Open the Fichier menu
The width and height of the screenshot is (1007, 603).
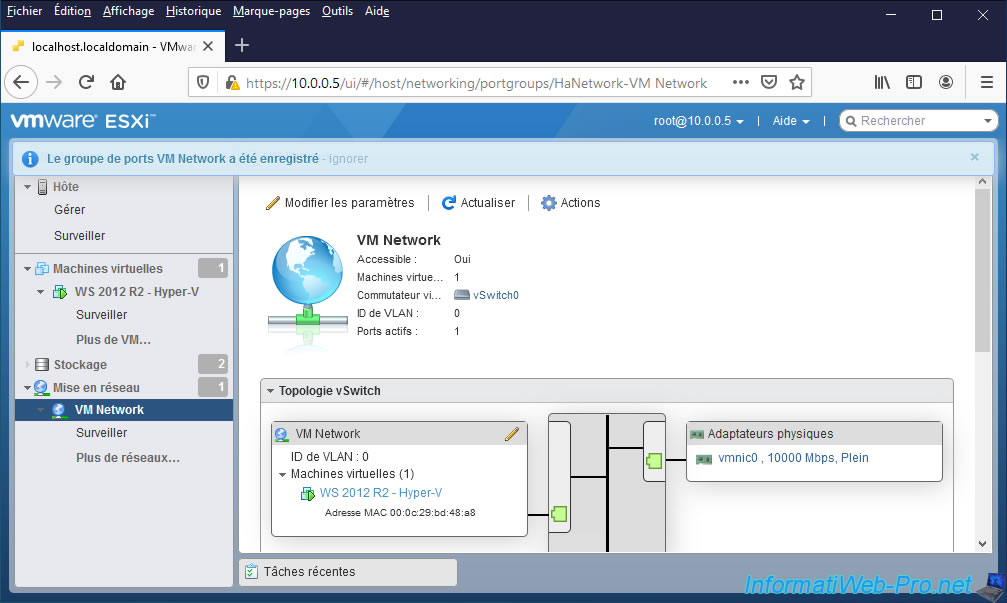pyautogui.click(x=24, y=11)
